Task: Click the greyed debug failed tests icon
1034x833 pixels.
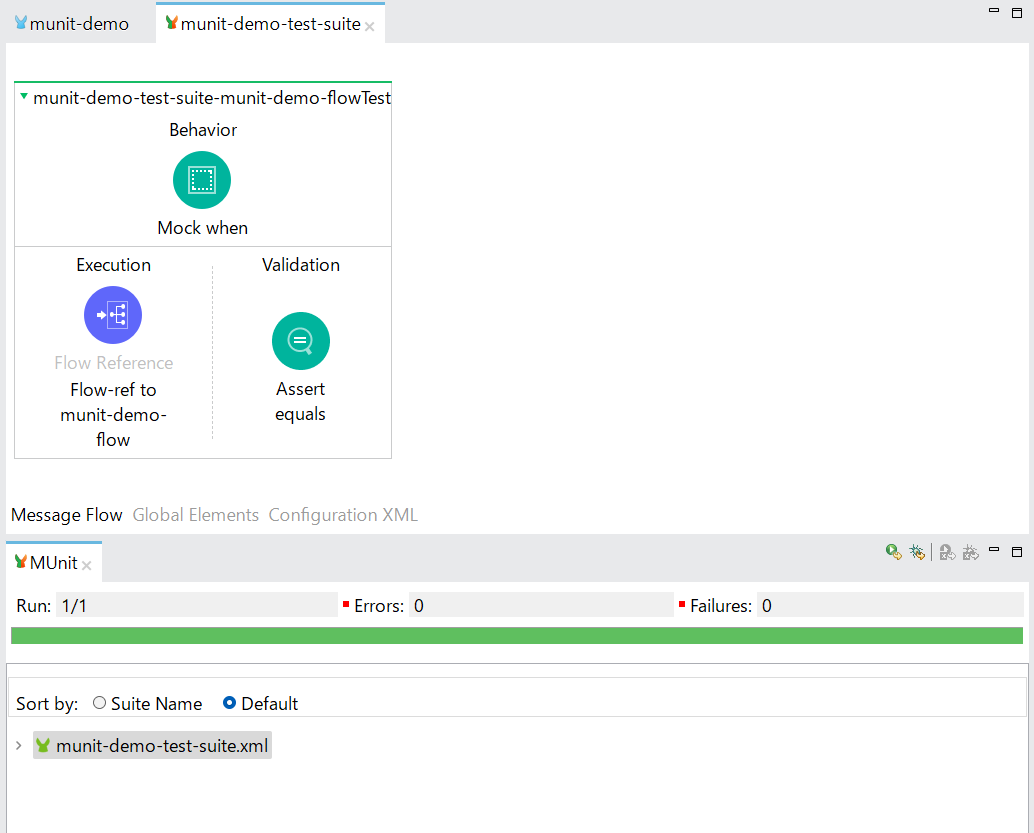Action: click(x=971, y=552)
